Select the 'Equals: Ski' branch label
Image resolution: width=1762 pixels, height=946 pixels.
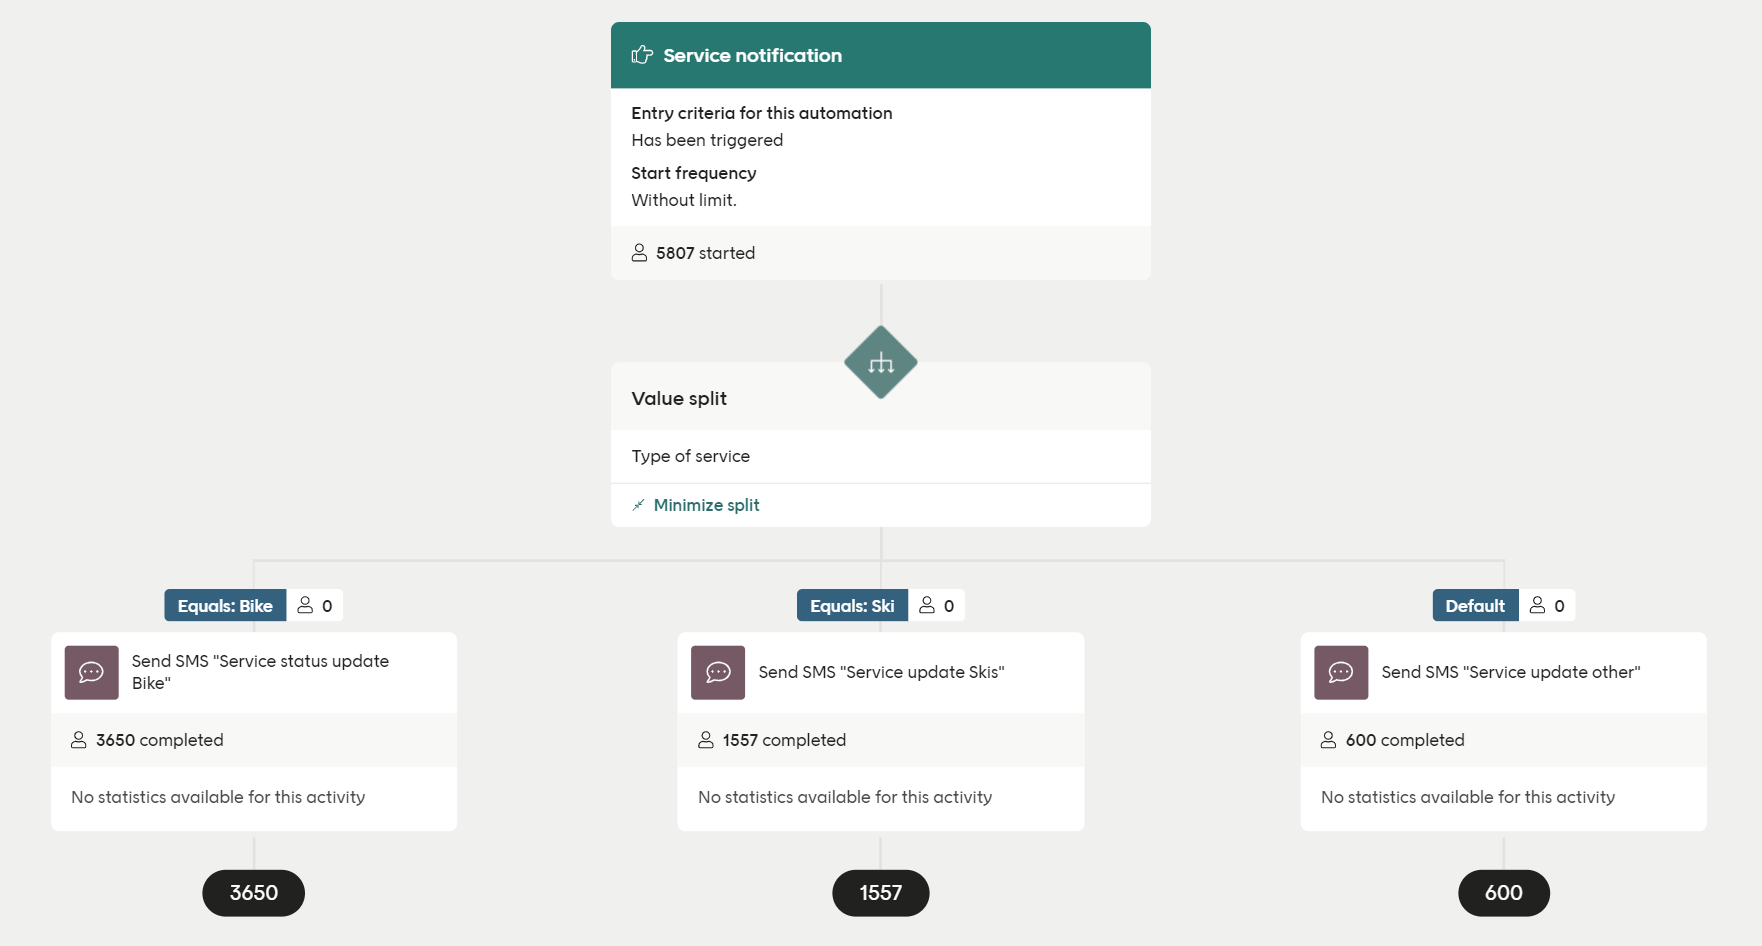click(x=851, y=605)
